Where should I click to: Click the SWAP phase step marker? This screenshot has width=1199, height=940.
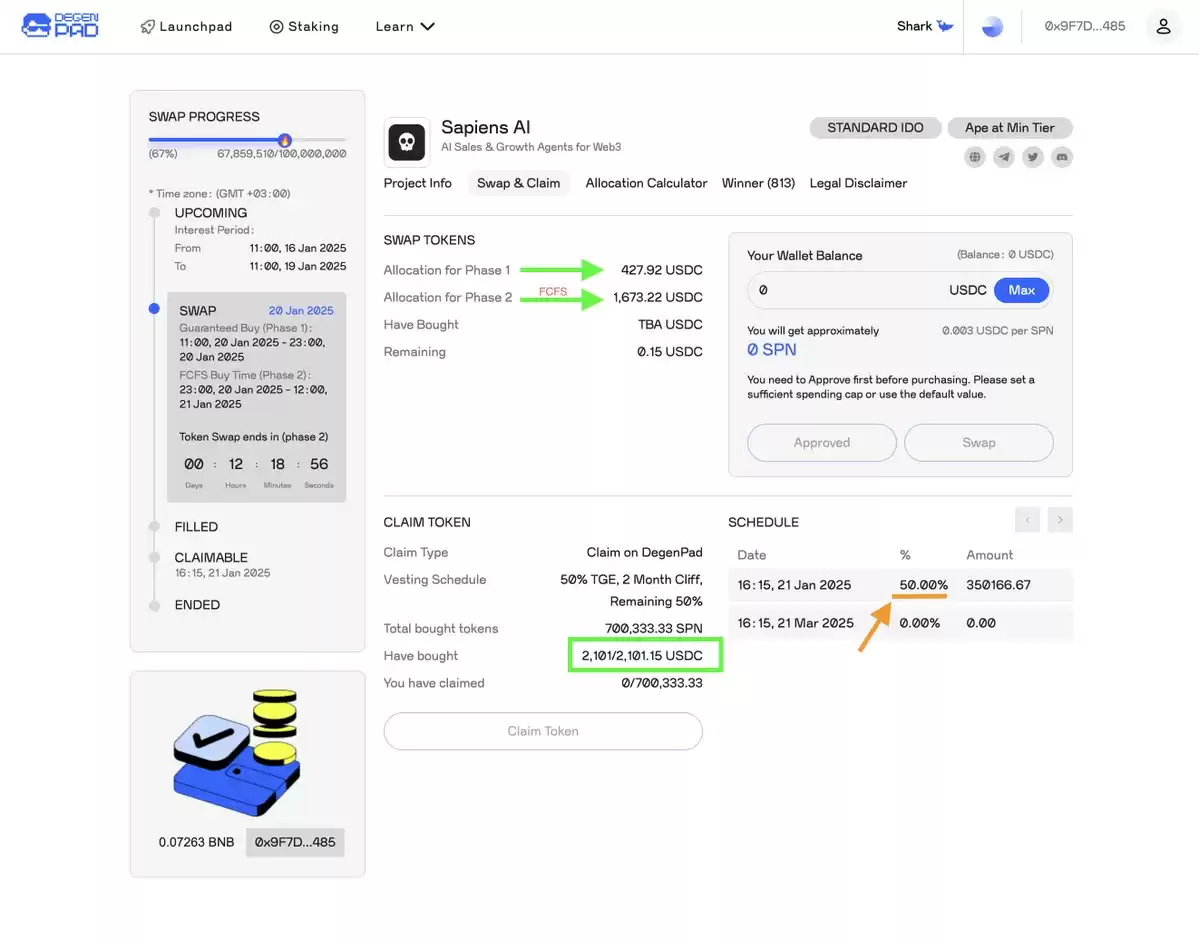(x=154, y=309)
